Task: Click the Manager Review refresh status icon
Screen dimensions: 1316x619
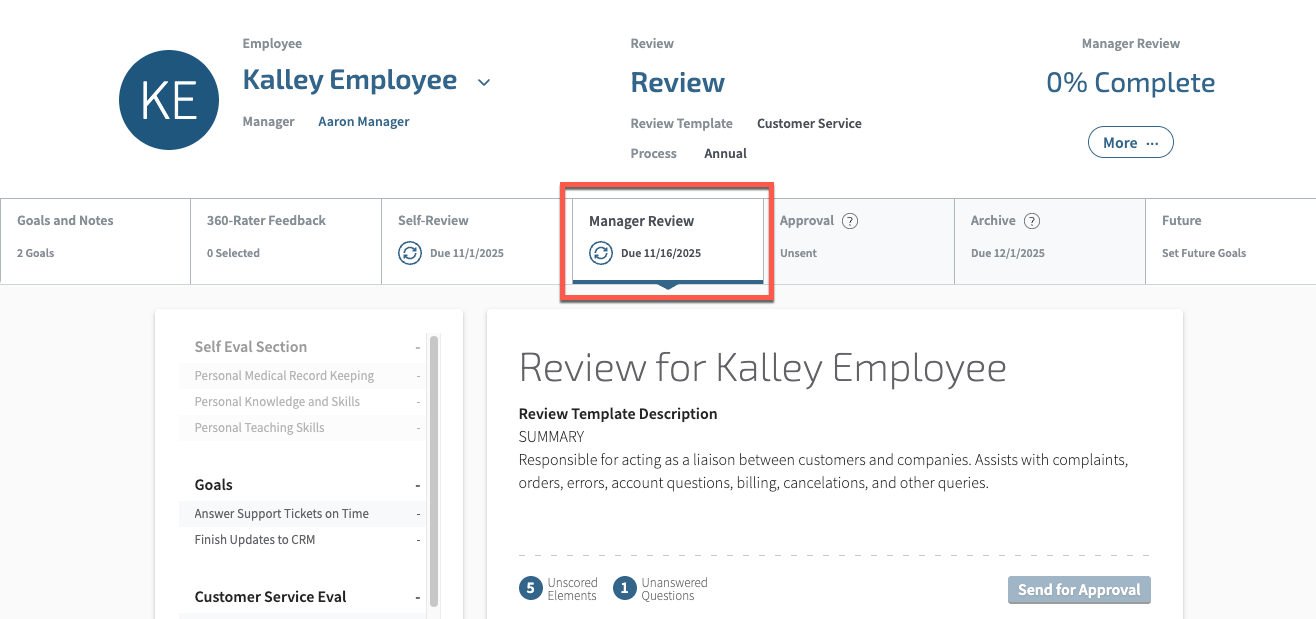Action: coord(600,253)
